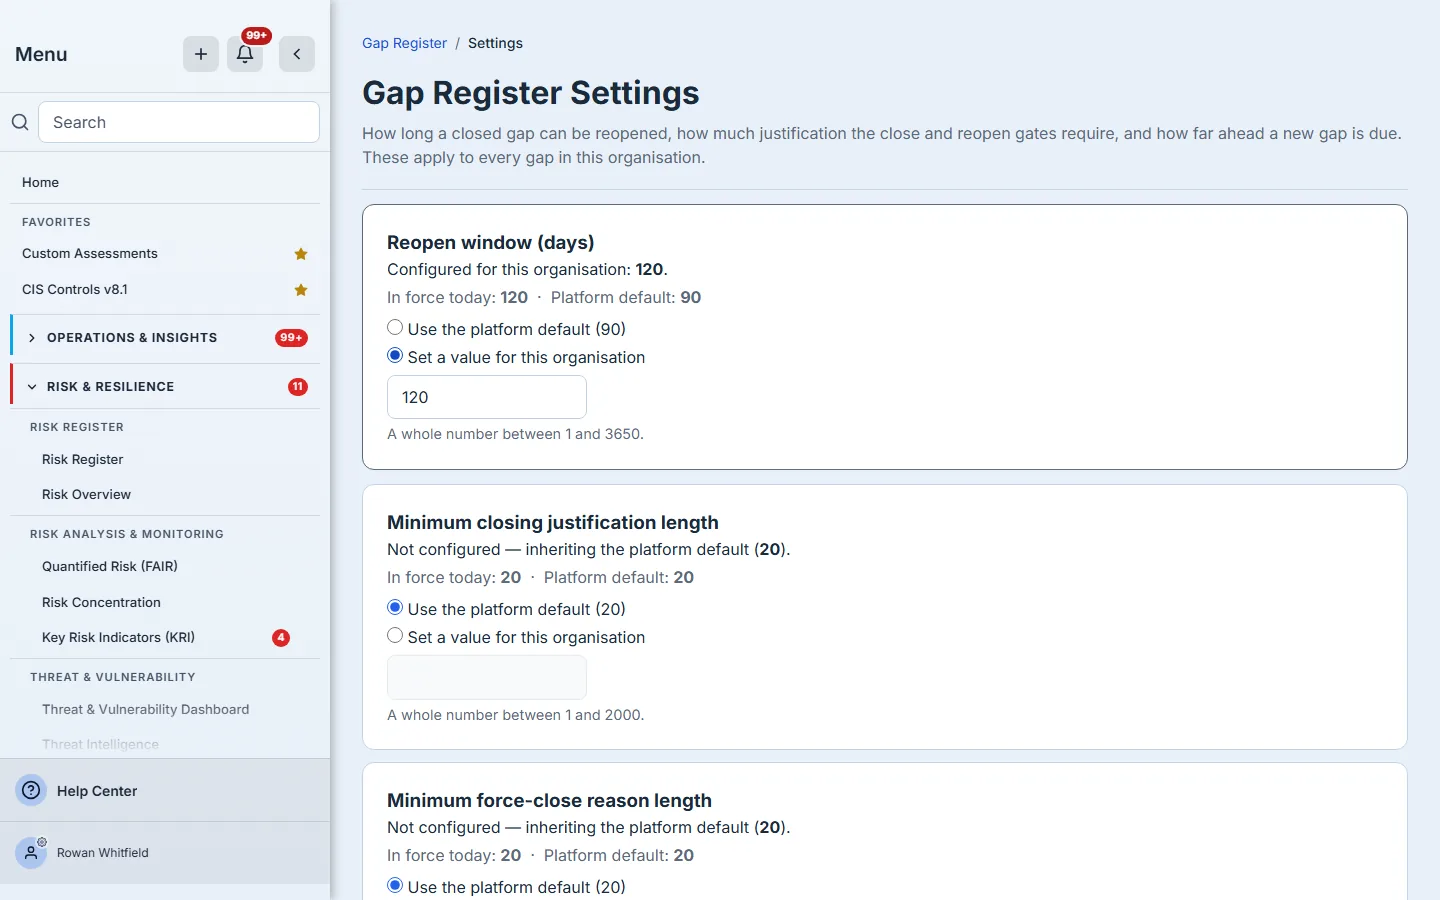Open Risk Overview in sidebar
Screen dimensions: 1440x900
(86, 495)
